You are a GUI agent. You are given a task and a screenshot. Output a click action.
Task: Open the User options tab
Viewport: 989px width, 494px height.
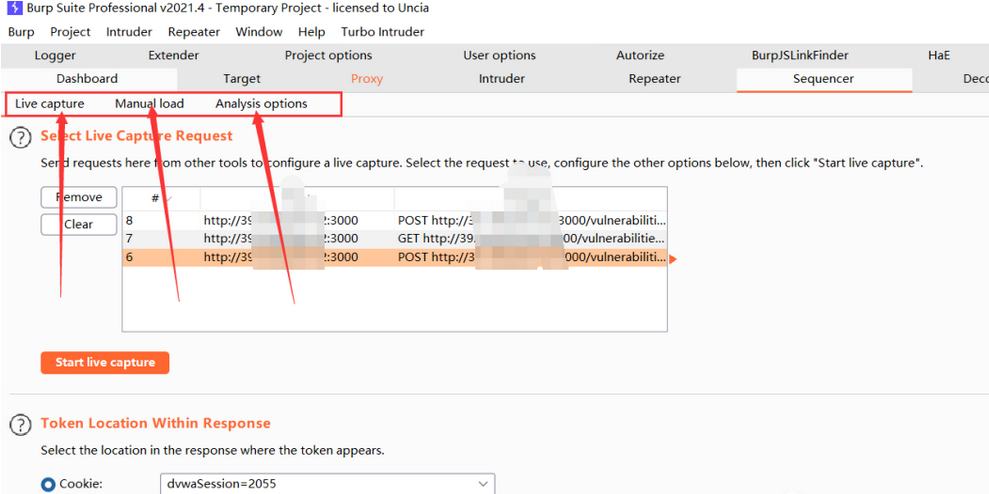[500, 56]
